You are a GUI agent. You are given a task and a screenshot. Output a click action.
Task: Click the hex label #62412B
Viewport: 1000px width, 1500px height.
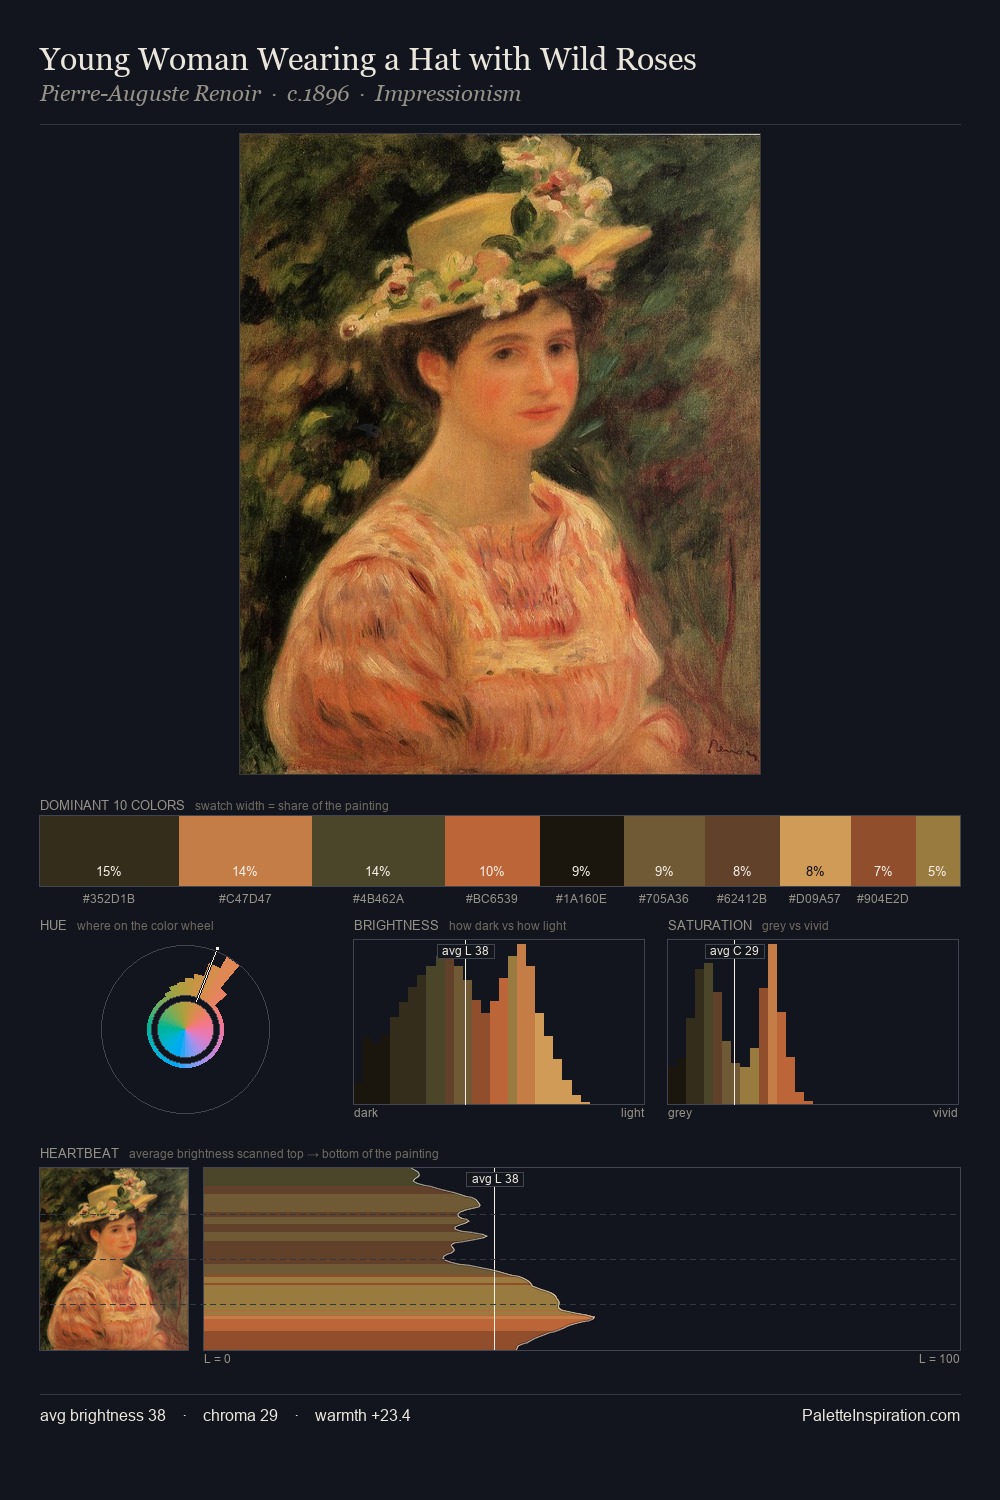pyautogui.click(x=742, y=899)
